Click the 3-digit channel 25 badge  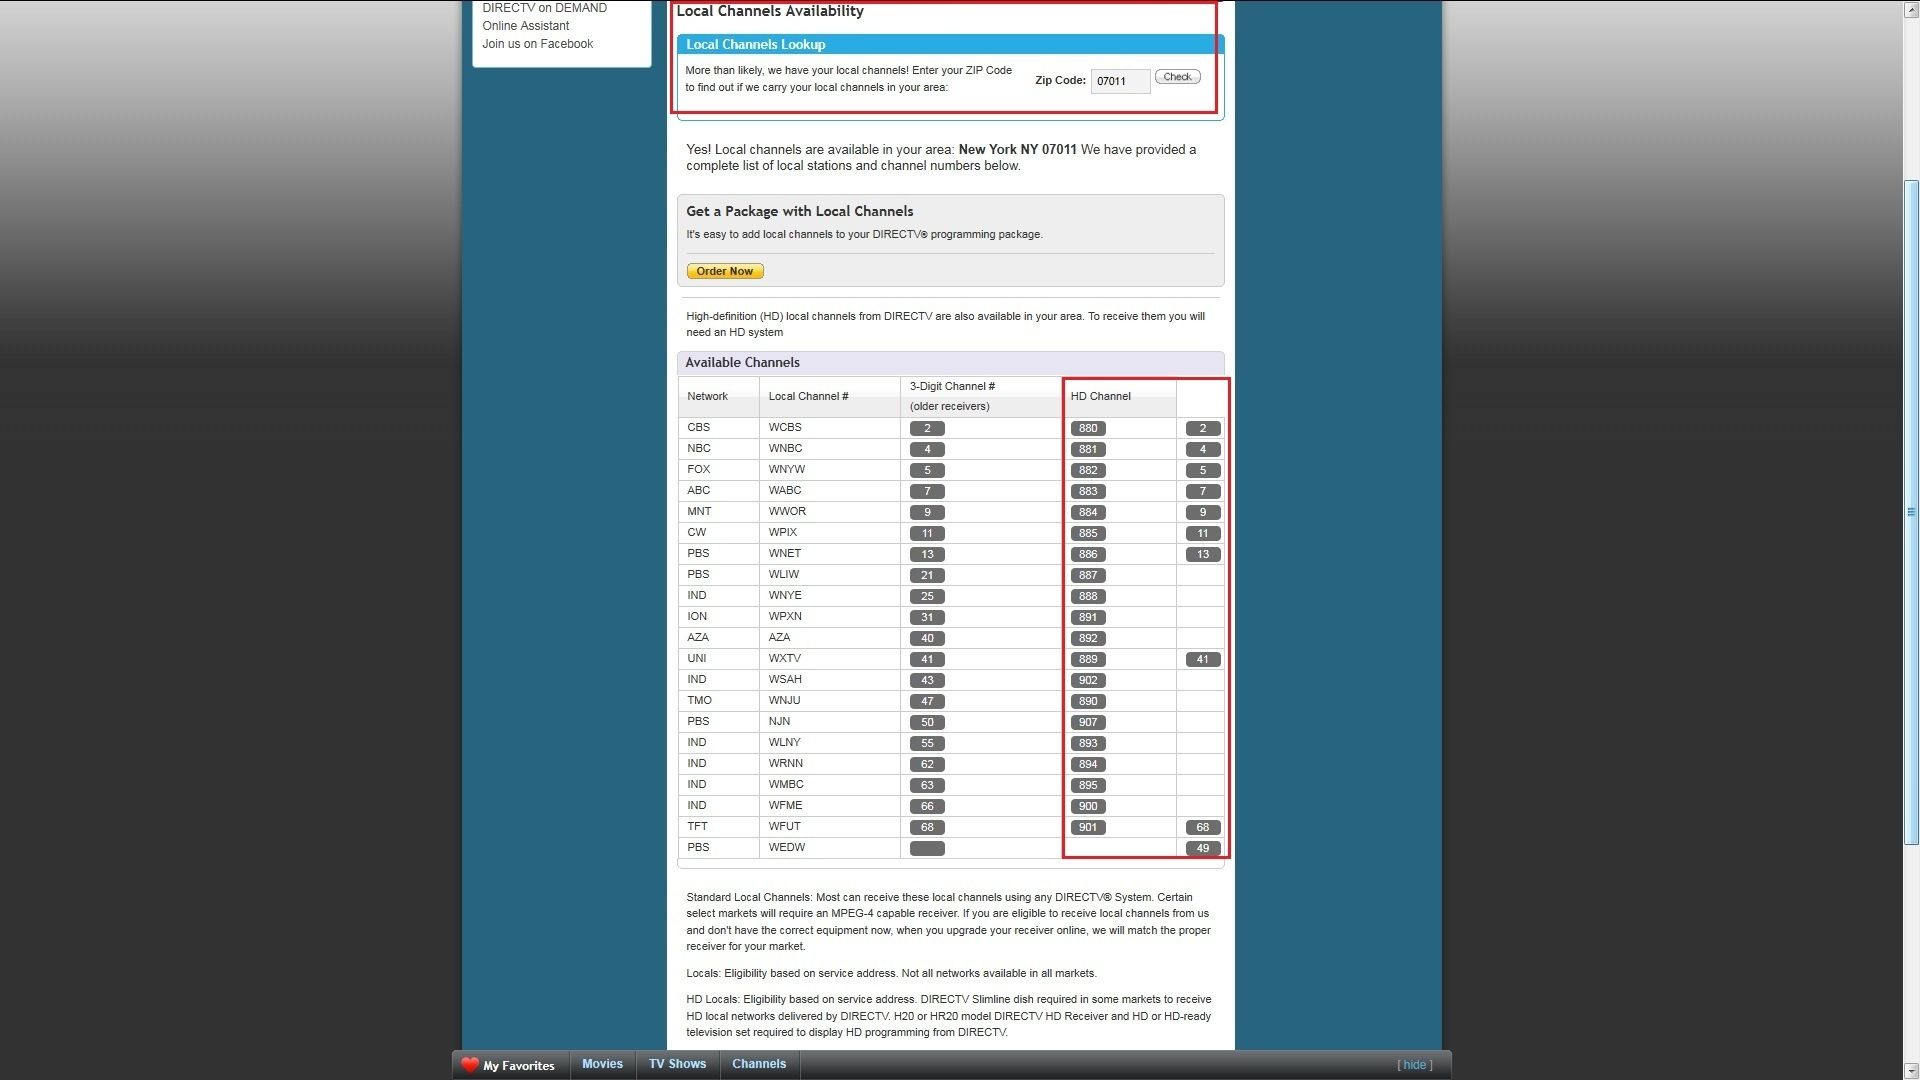tap(927, 596)
